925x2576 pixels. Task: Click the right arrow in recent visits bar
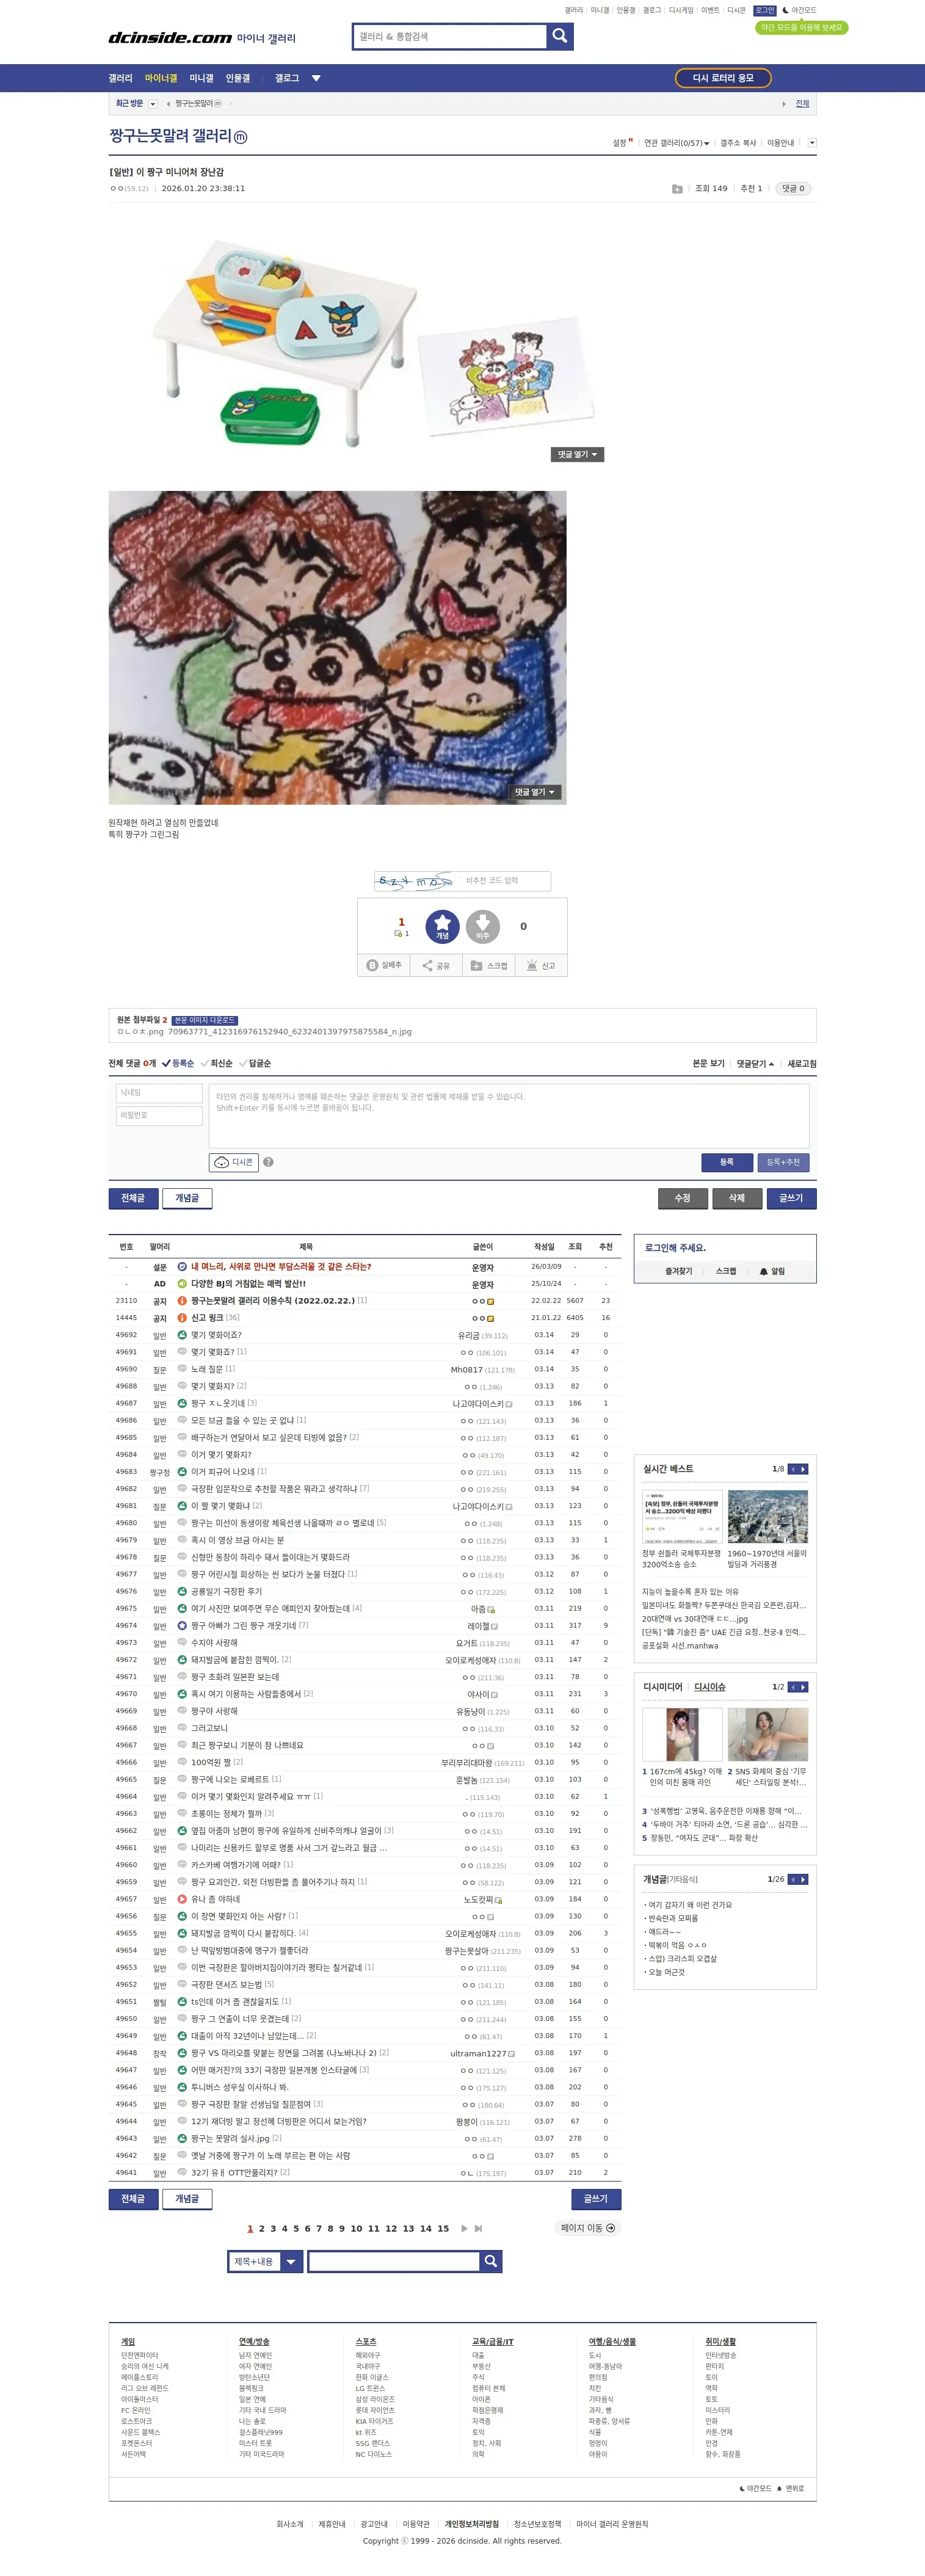783,104
